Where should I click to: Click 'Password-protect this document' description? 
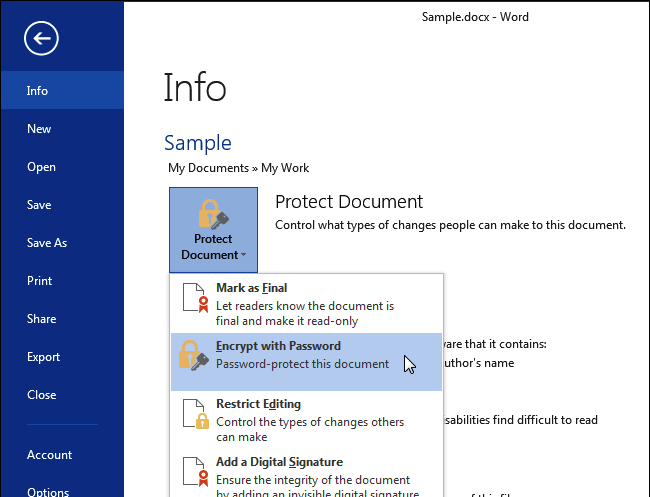[302, 364]
